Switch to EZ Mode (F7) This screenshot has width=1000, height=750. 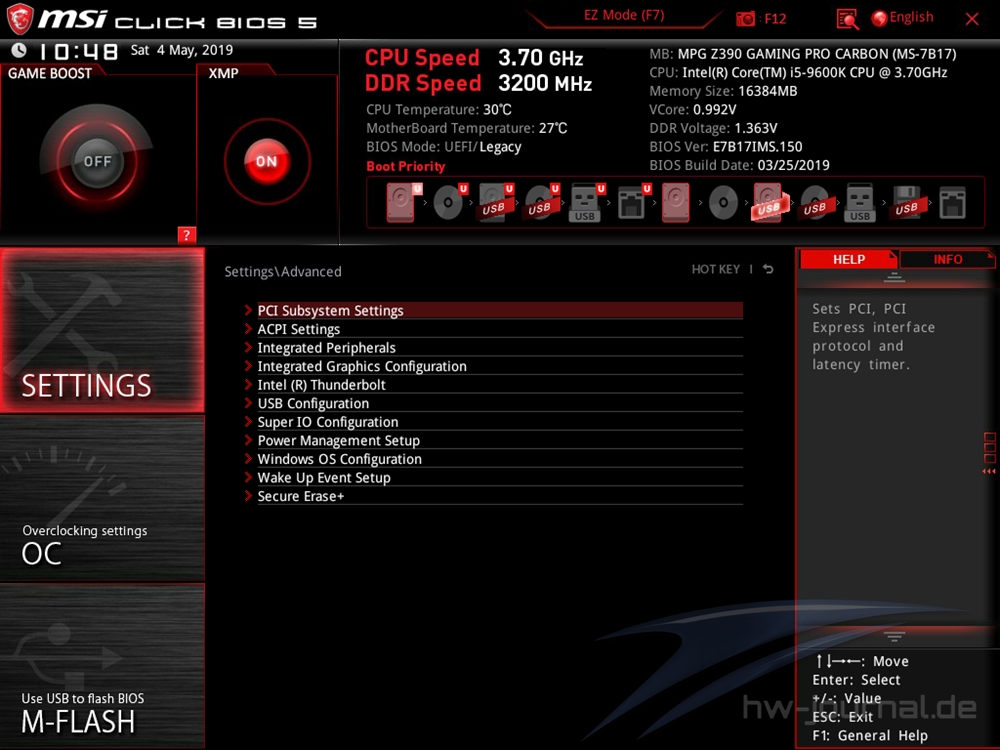[x=624, y=15]
